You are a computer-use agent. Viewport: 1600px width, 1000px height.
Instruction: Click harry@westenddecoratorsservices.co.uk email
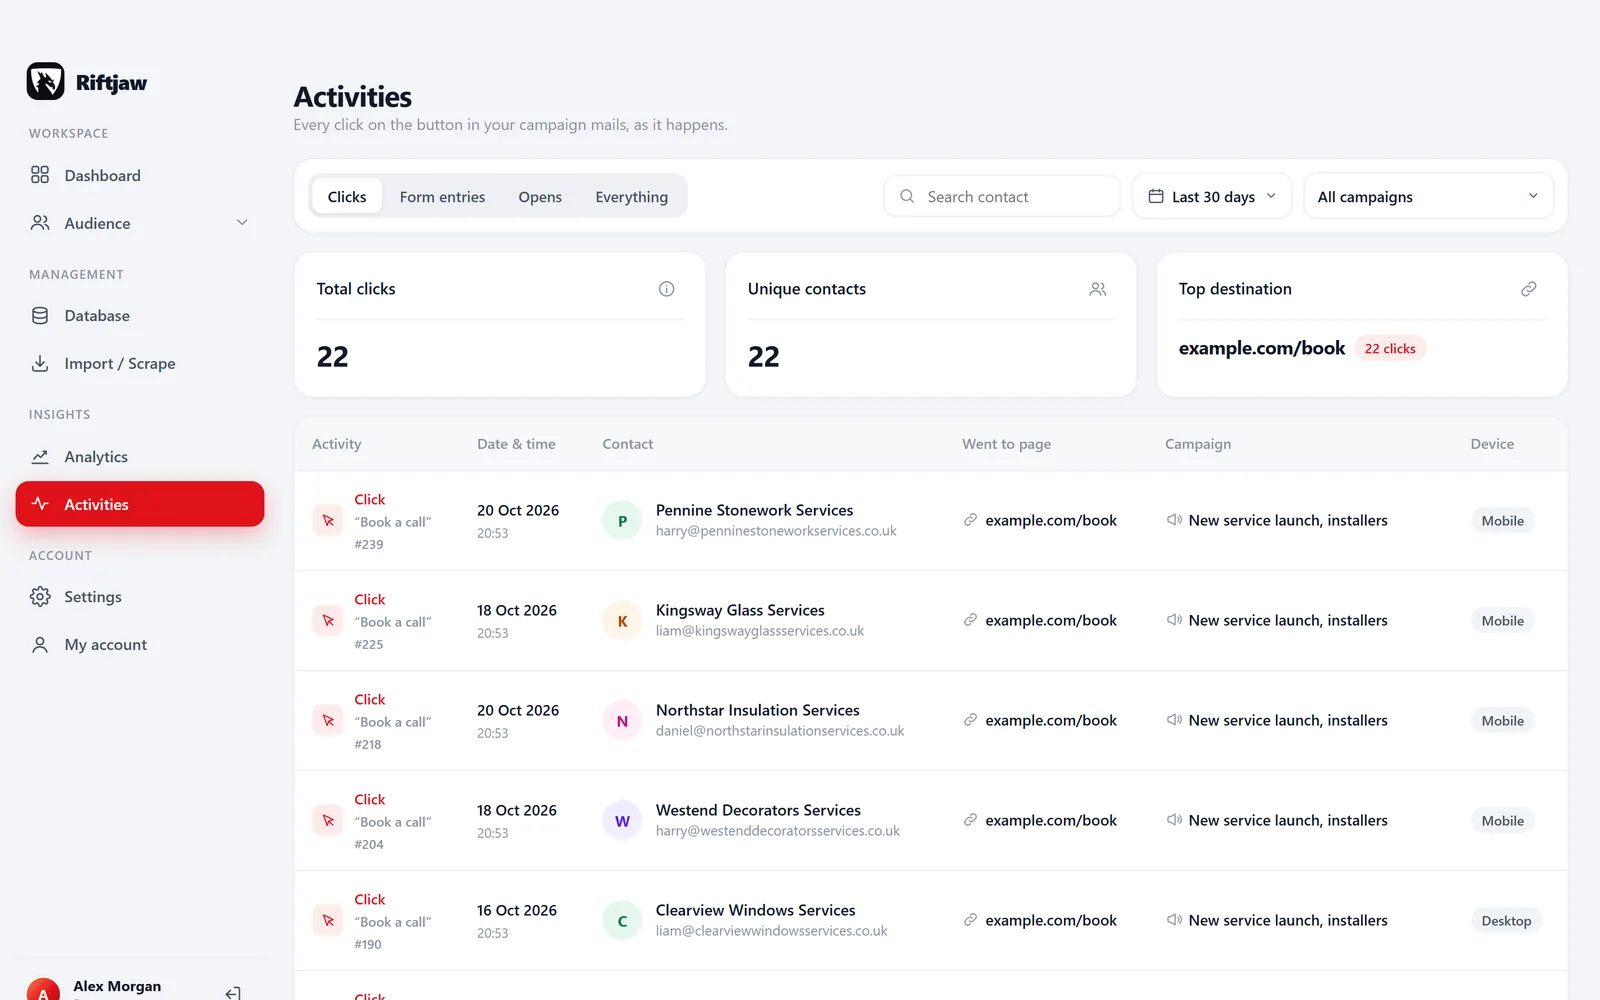(777, 831)
